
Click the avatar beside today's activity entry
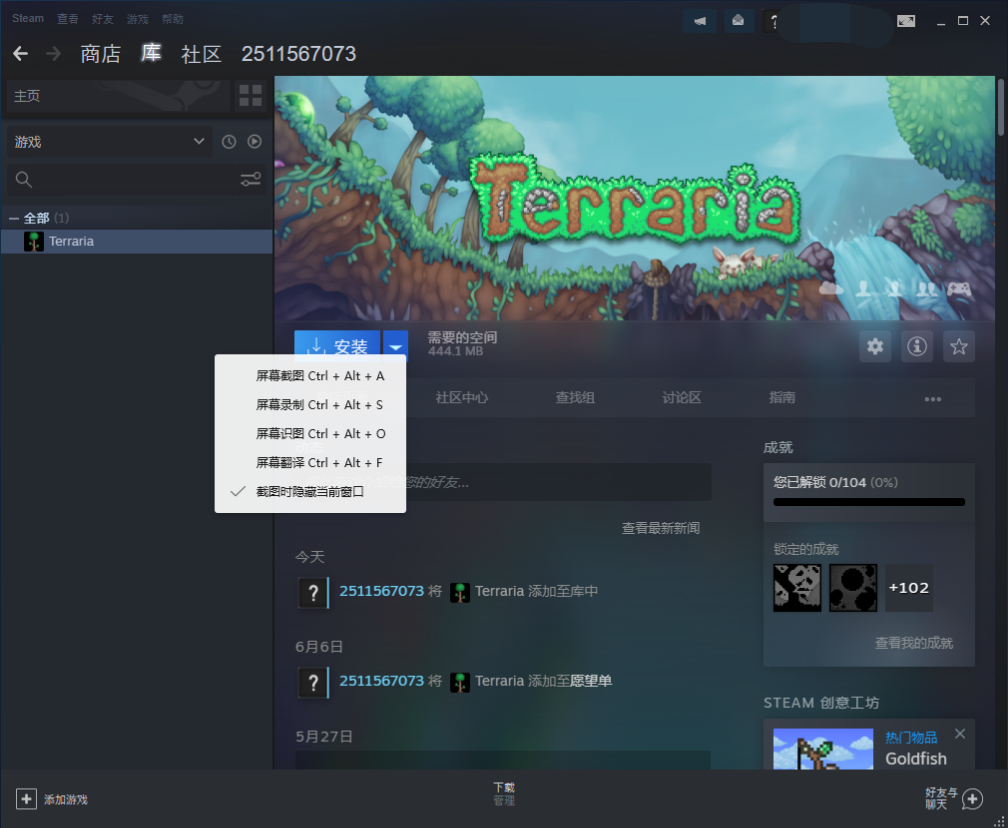pyautogui.click(x=313, y=593)
